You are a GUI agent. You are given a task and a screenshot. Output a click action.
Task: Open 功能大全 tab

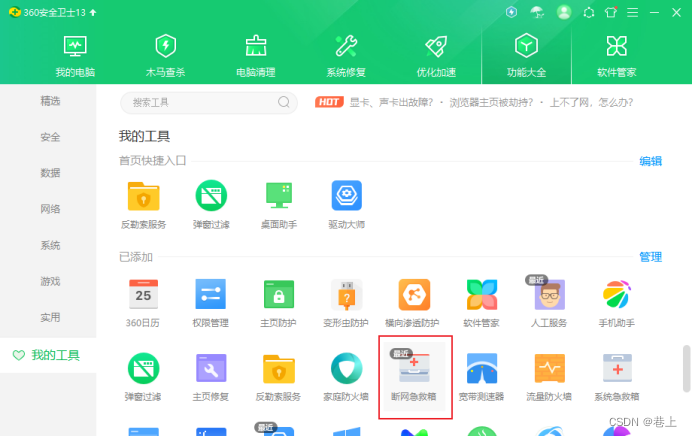point(527,57)
